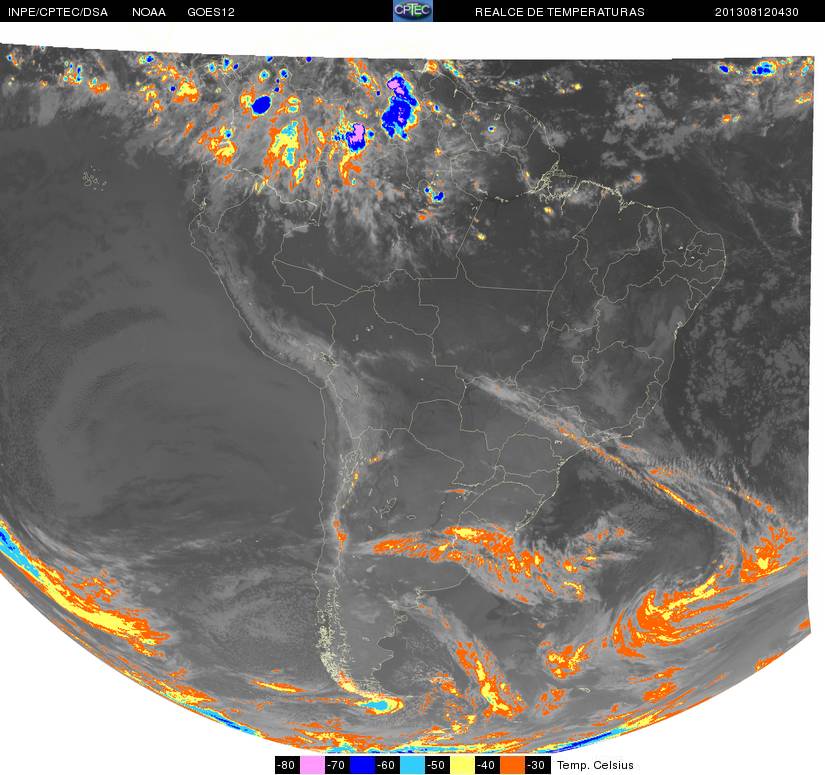Click the -60 legend value
Viewport: 825px width, 775px height.
(387, 765)
